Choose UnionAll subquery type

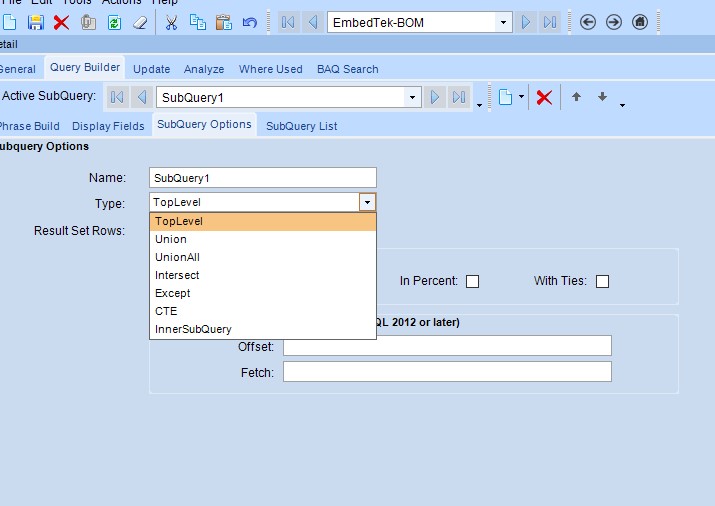263,257
